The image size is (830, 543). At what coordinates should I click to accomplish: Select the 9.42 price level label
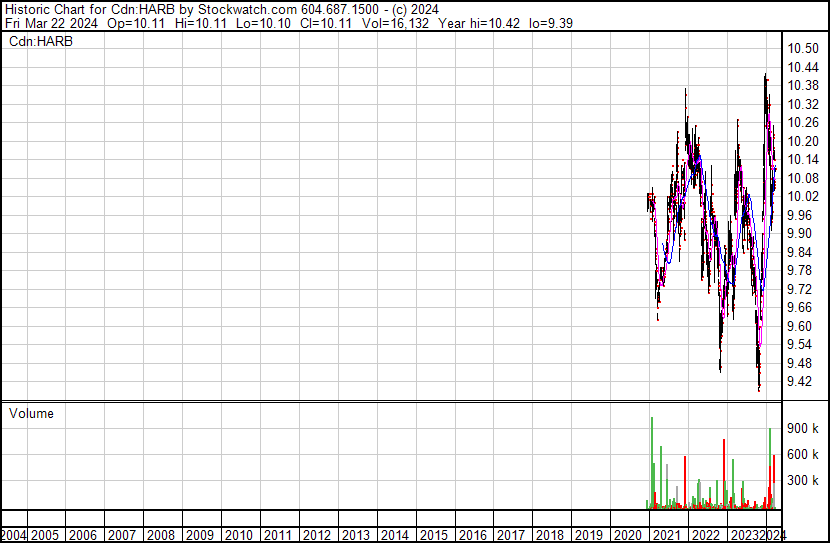[x=802, y=382]
